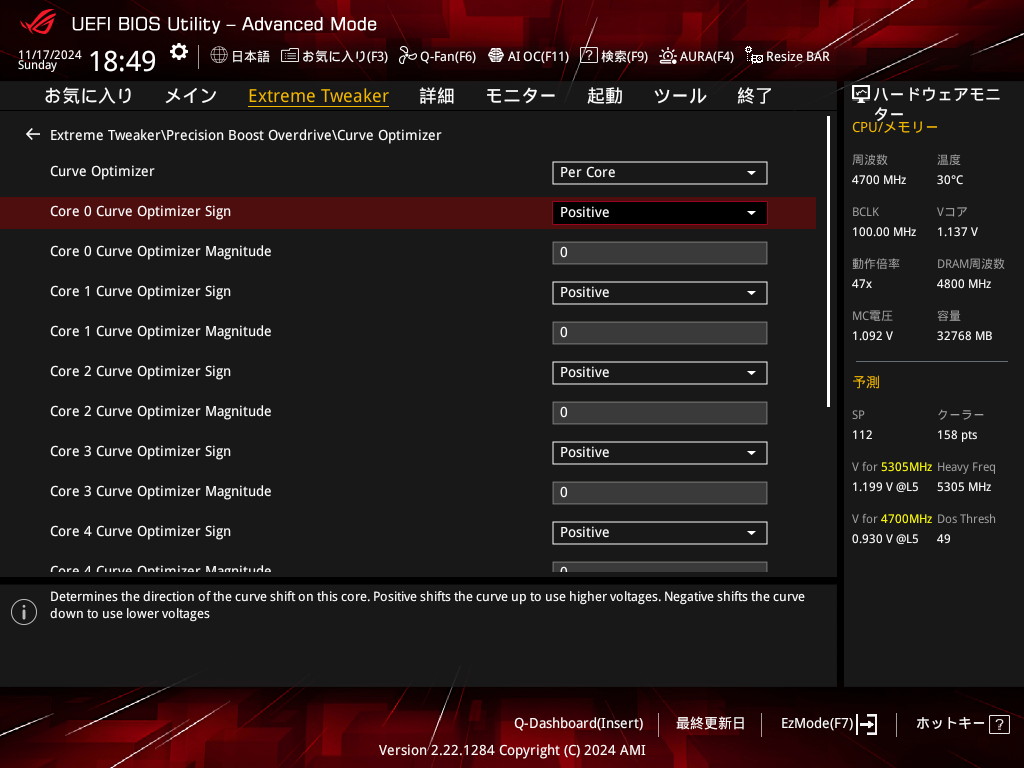This screenshot has height=768, width=1024.
Task: Click AURA(F4) button
Action: click(x=707, y=56)
